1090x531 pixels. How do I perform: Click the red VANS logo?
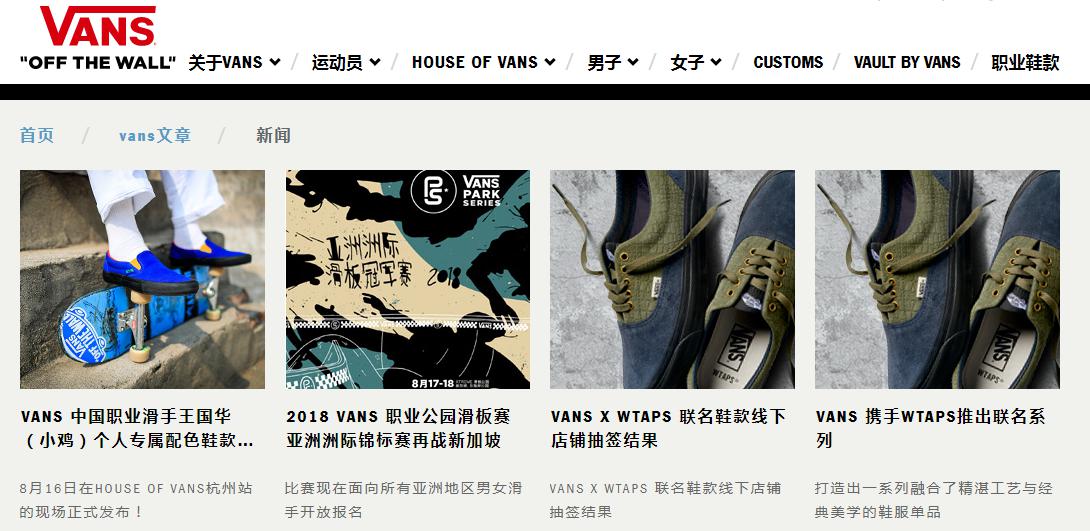[98, 26]
